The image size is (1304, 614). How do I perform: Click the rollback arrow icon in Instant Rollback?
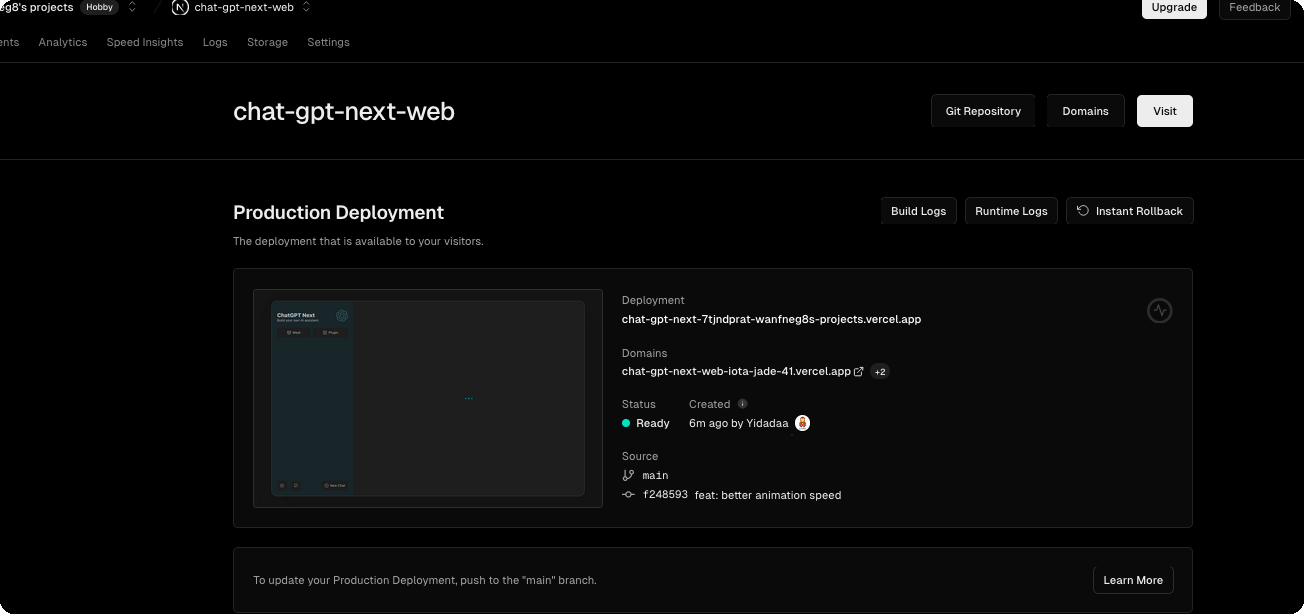[1083, 211]
